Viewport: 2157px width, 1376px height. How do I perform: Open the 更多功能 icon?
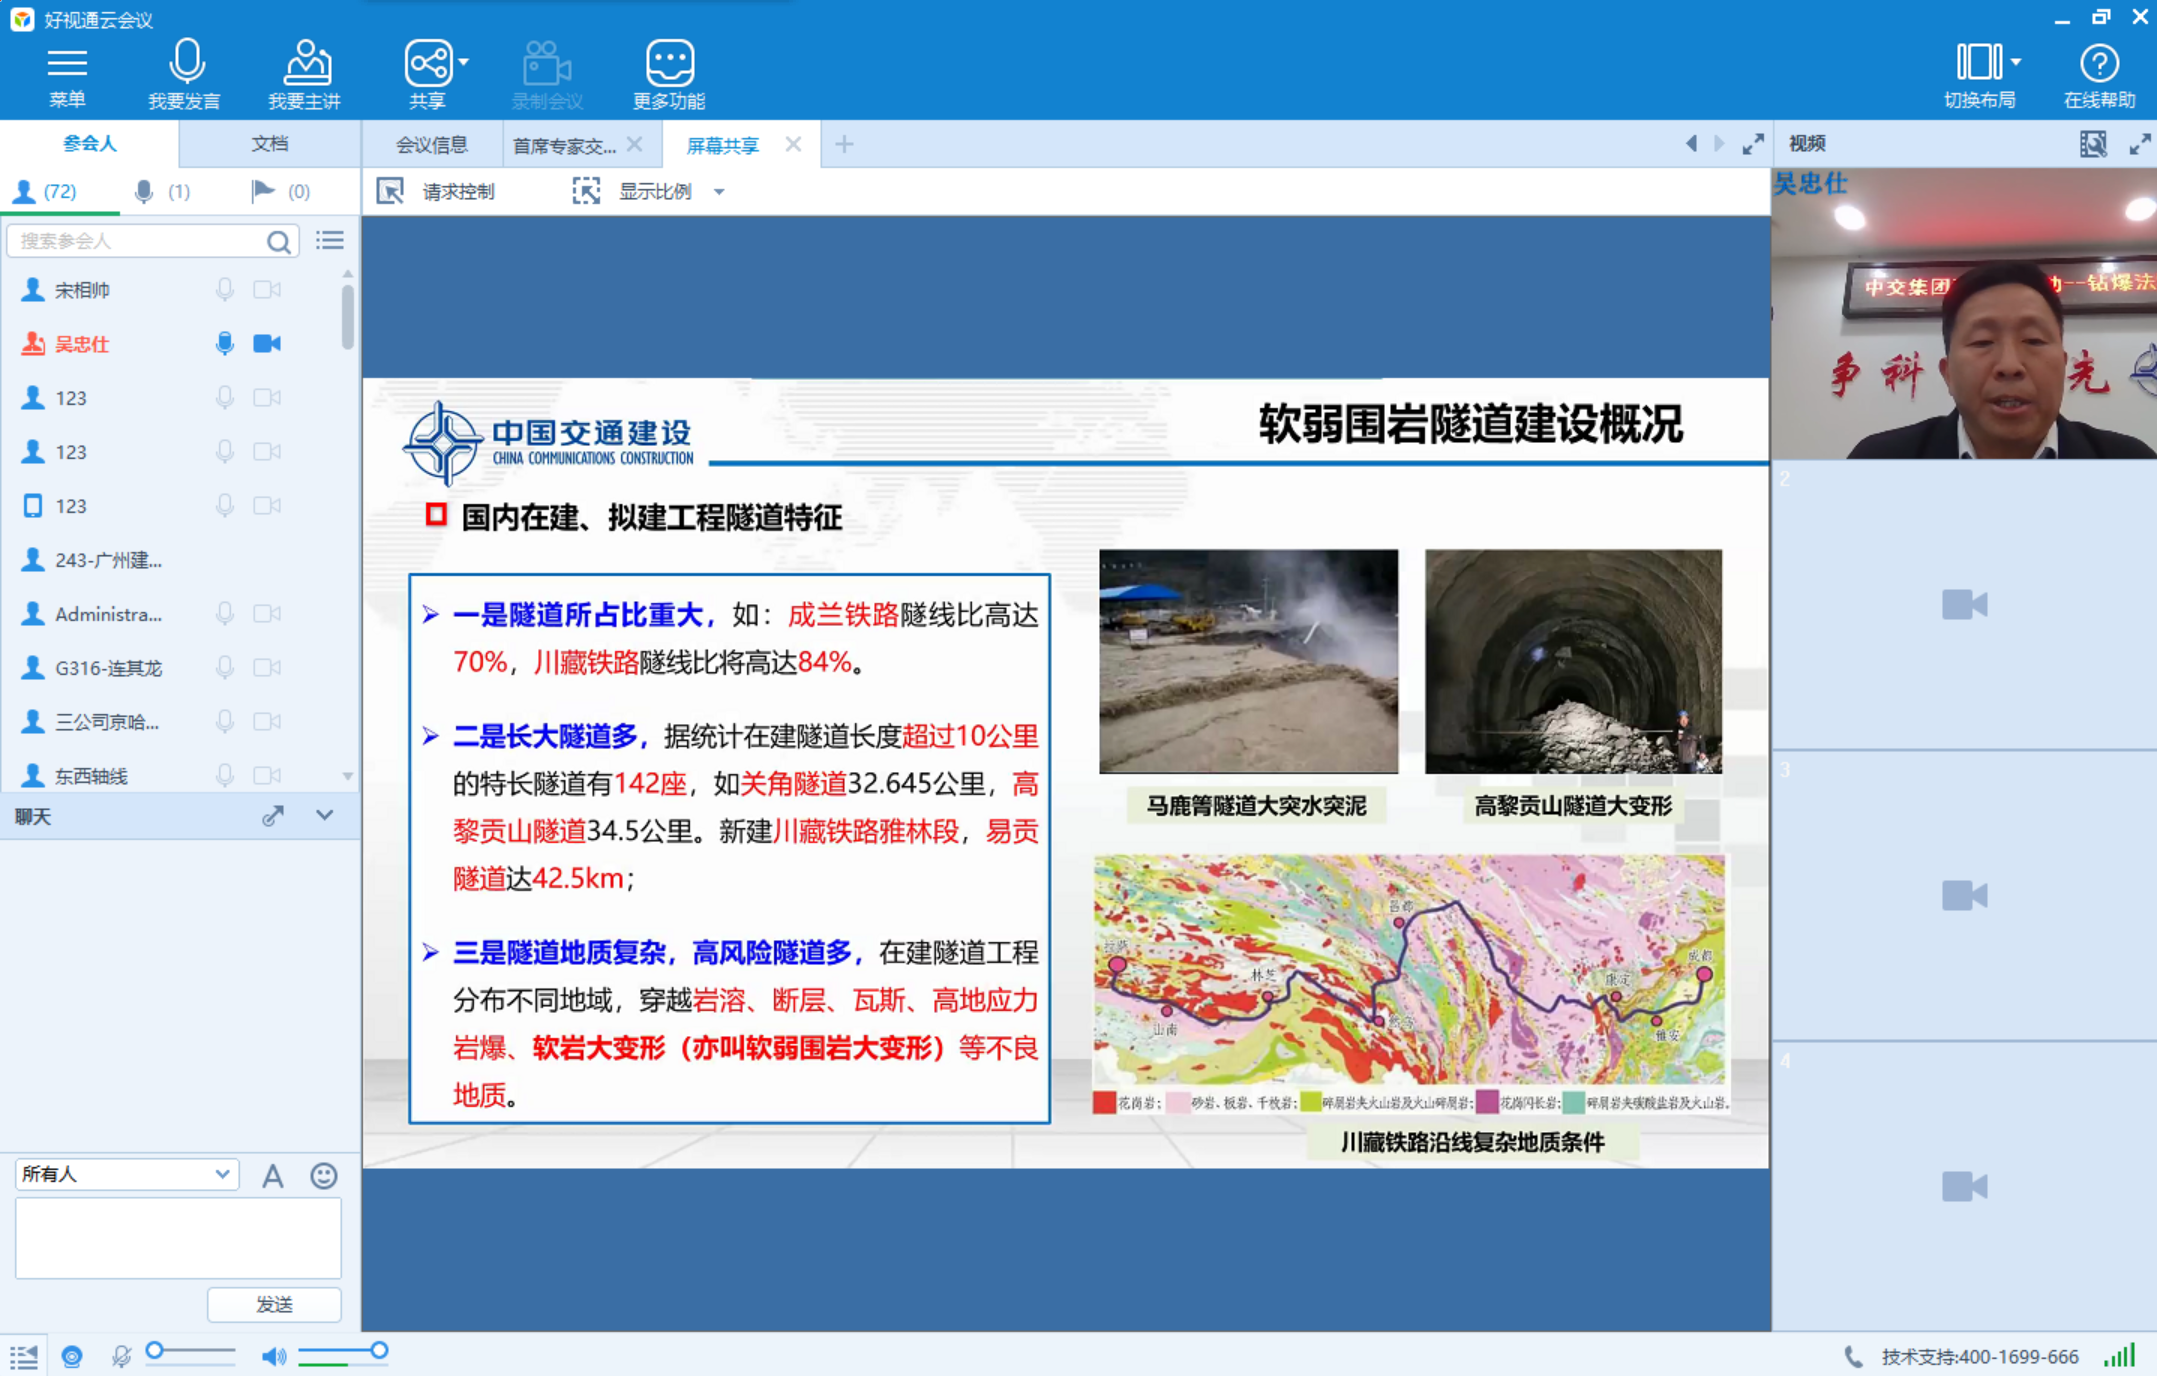[669, 62]
